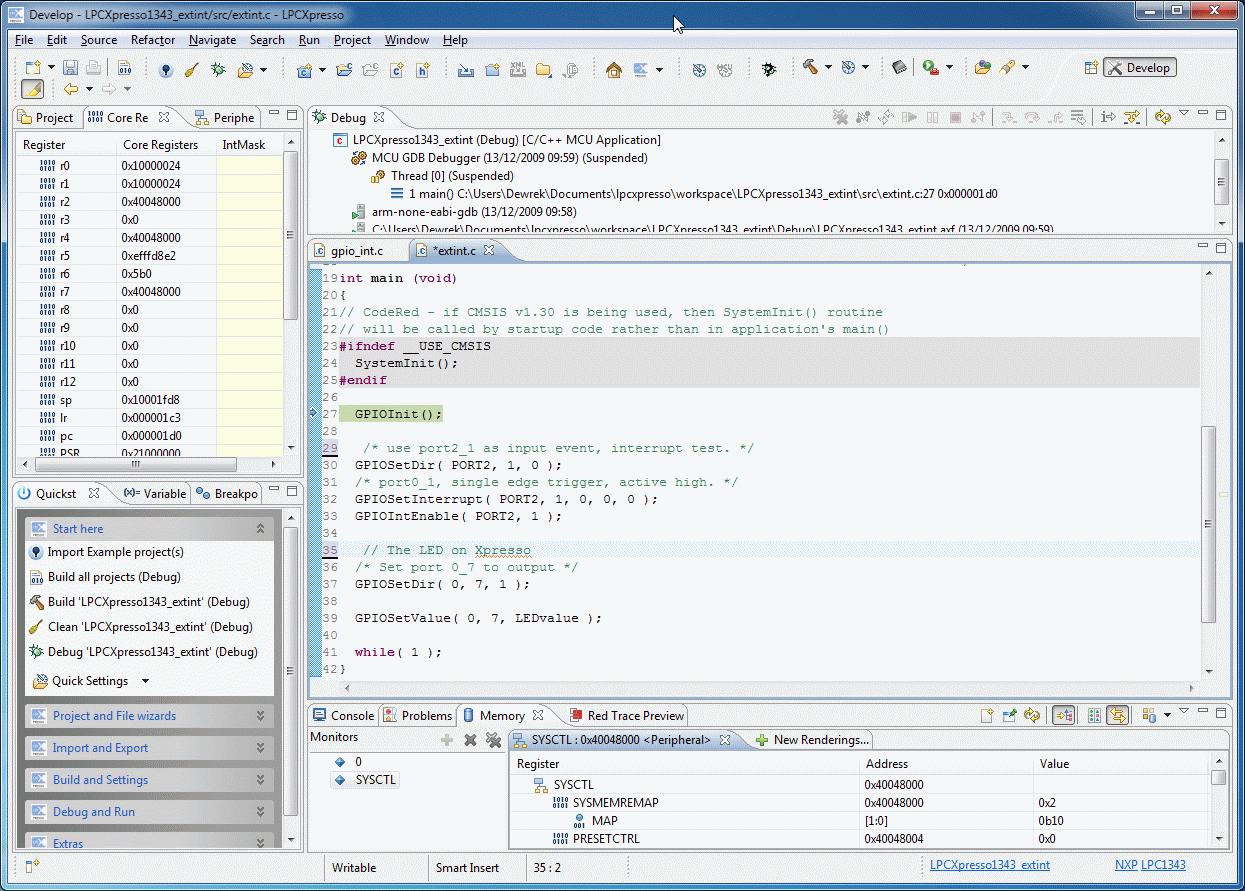Click the add memory monitor plus icon

pyautogui.click(x=447, y=740)
